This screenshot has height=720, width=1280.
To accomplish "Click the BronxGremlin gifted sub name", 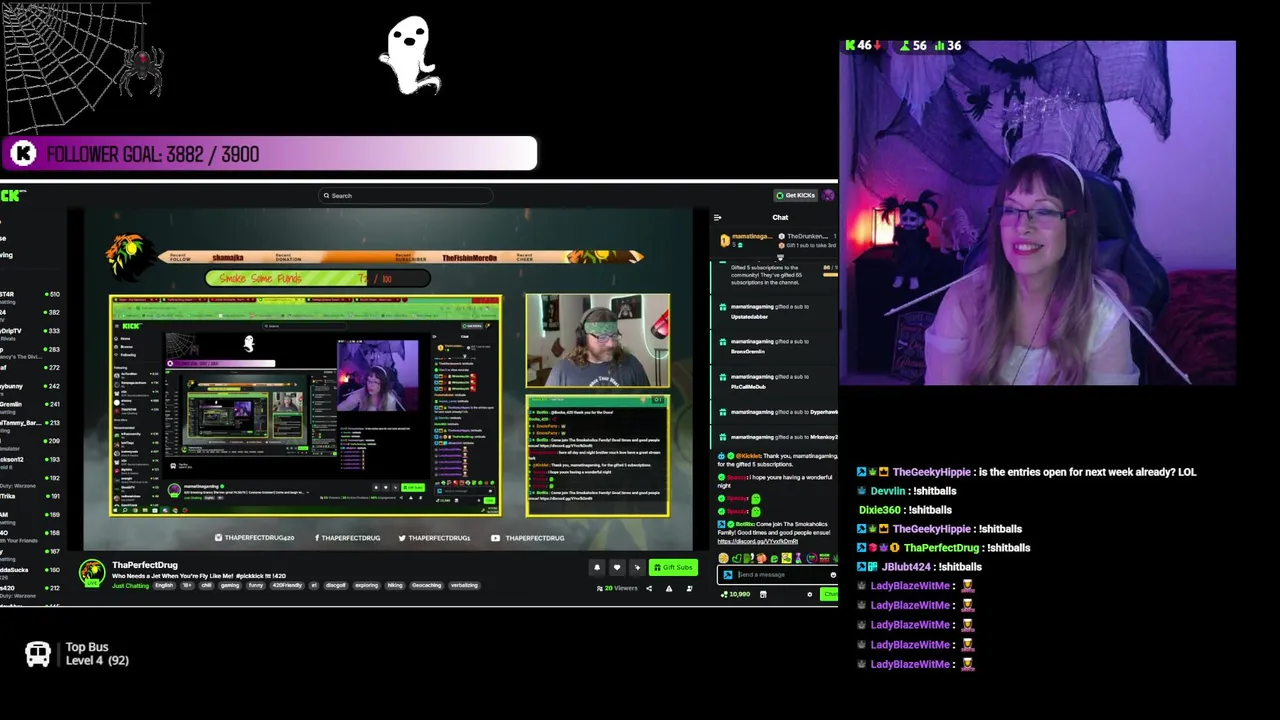I will pyautogui.click(x=748, y=351).
